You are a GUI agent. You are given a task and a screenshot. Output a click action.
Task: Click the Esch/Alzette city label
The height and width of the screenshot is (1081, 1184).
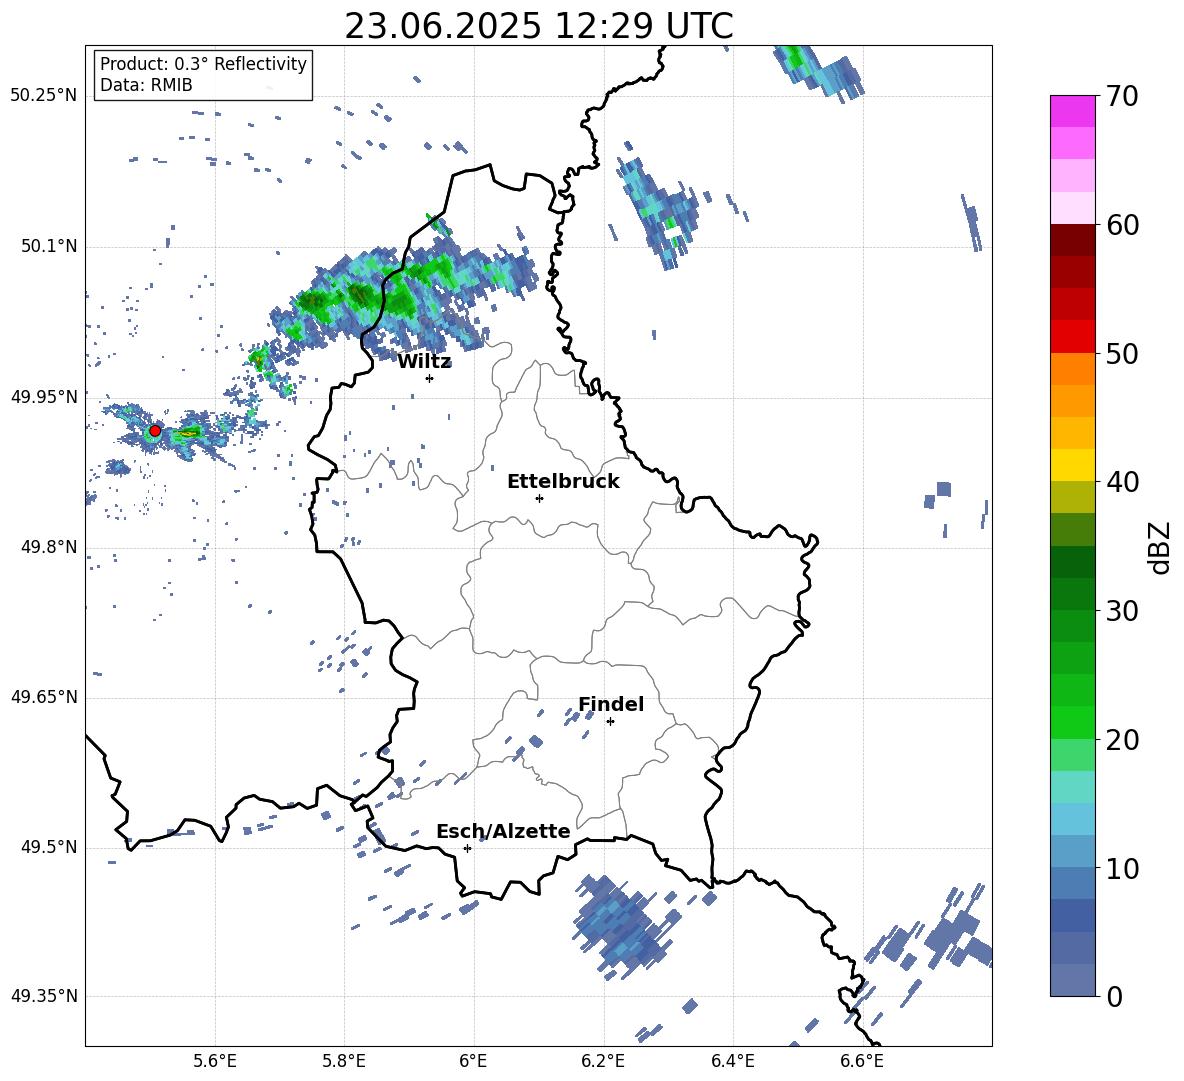[x=503, y=831]
